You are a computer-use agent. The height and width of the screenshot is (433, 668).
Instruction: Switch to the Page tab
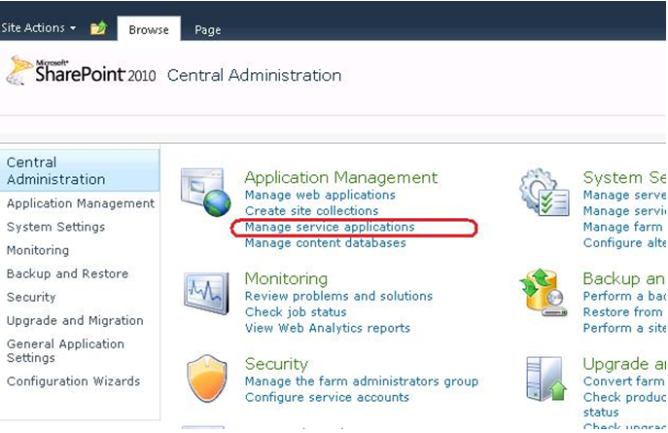tap(208, 29)
